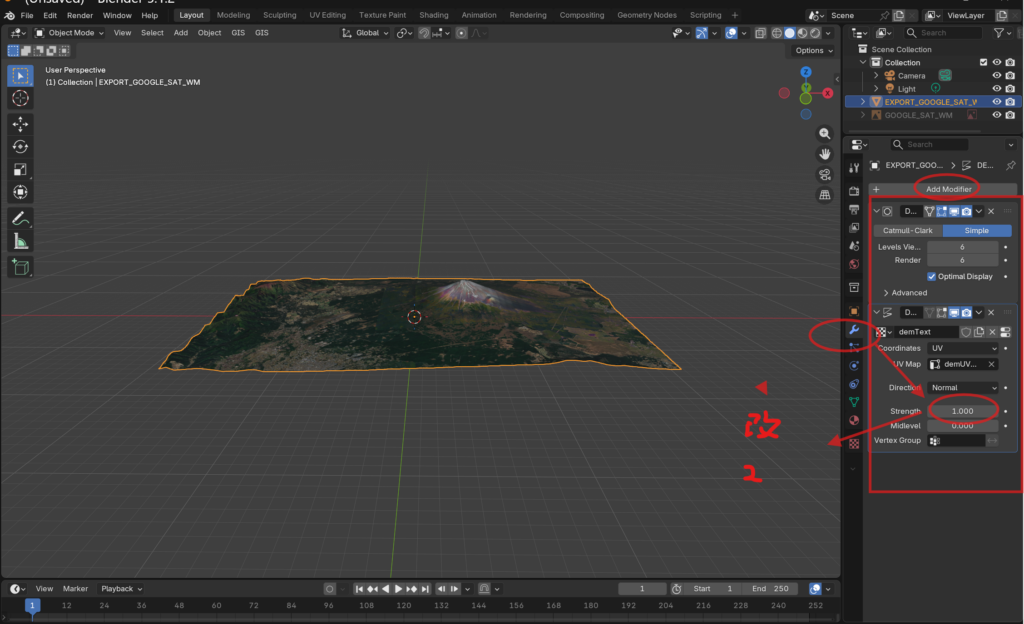Switch to the Geometry Nodes workspace tab
The width and height of the screenshot is (1024, 624).
point(647,15)
